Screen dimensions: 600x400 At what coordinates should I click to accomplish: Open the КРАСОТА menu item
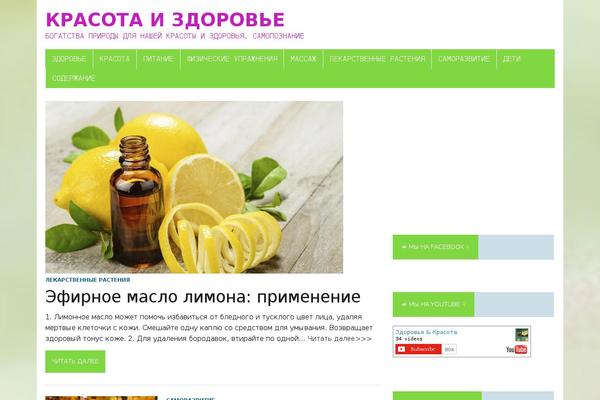click(114, 59)
